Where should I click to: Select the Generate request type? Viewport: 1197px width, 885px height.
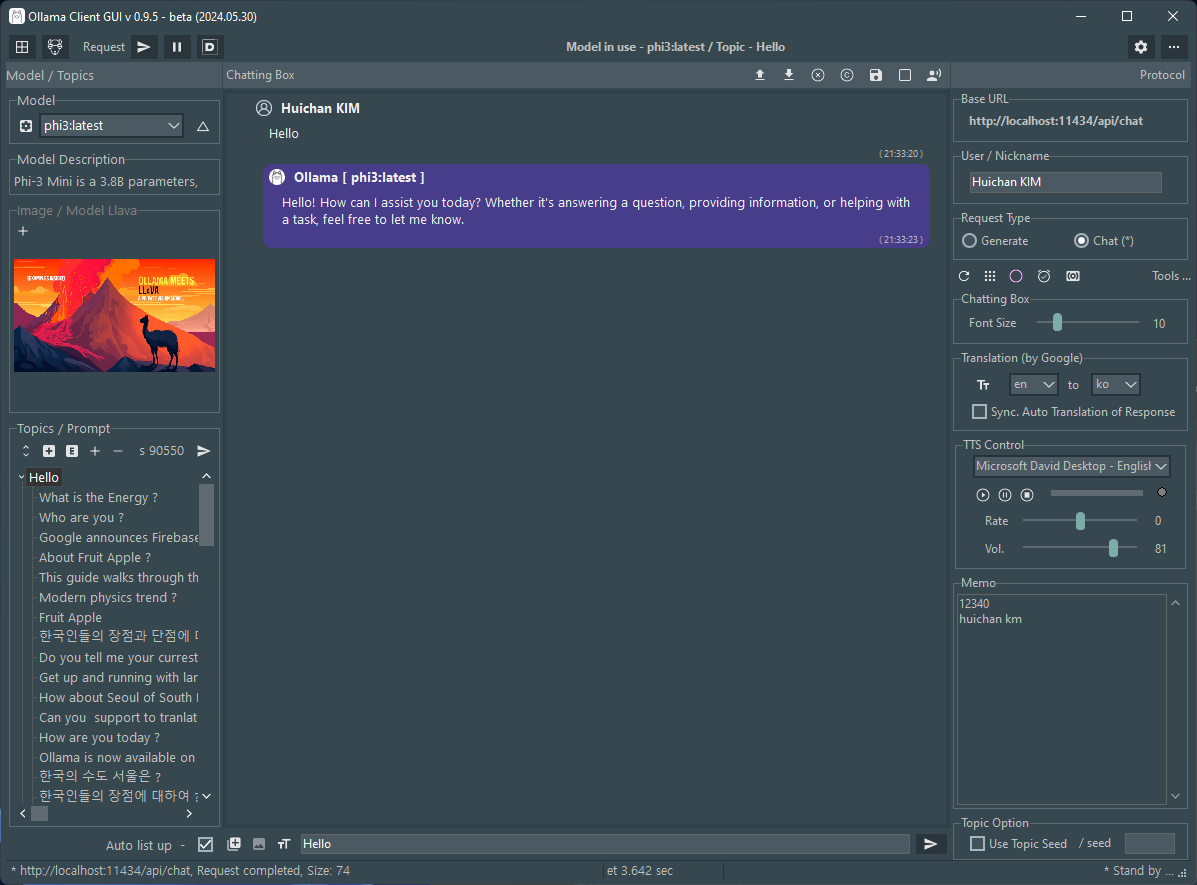[995, 241]
